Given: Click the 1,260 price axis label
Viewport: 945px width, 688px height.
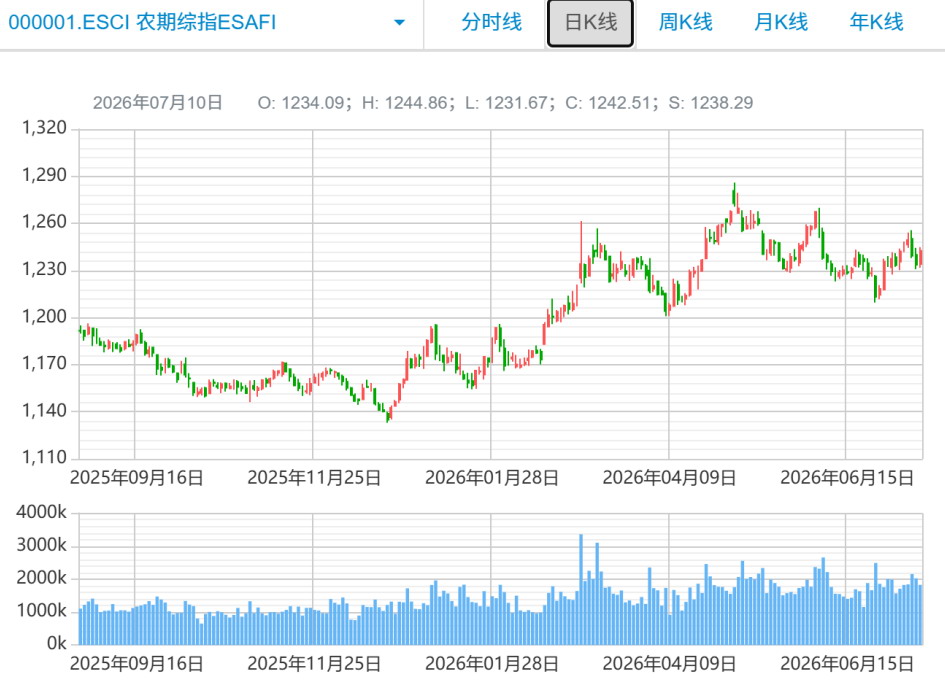Looking at the screenshot, I should point(44,222).
